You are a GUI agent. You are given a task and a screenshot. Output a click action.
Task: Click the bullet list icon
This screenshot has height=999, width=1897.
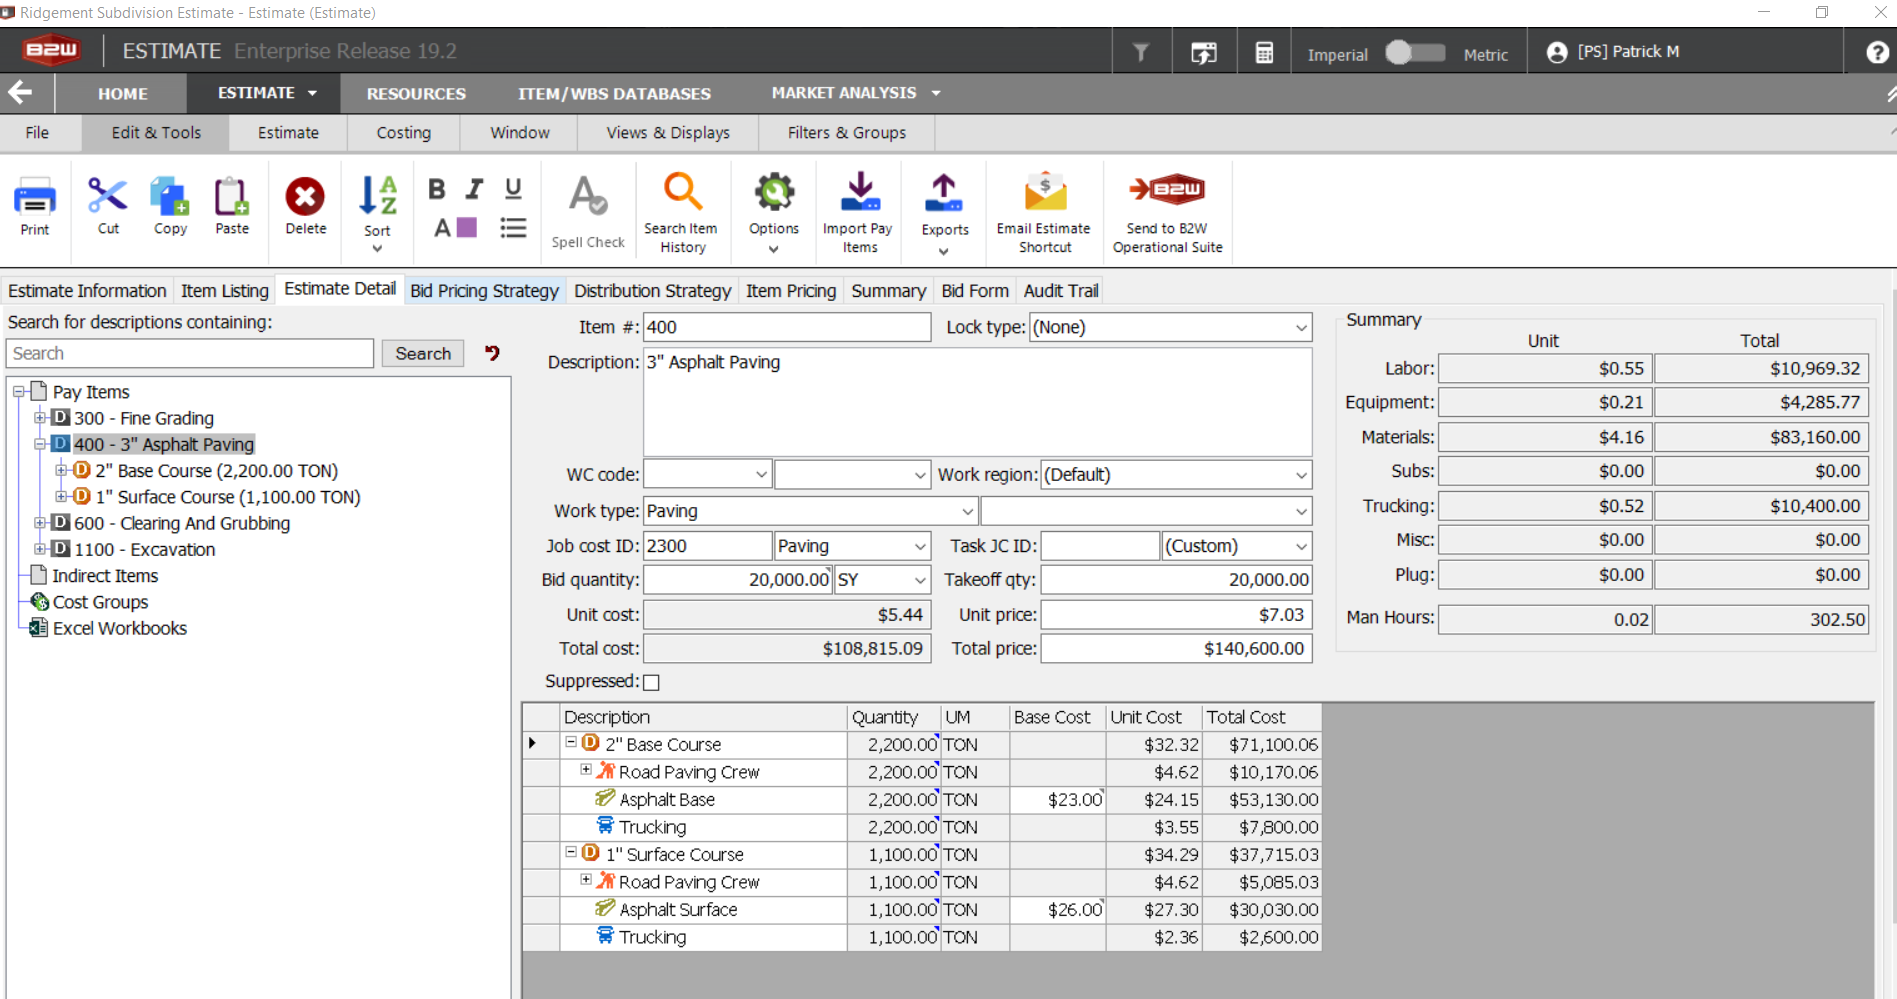pos(513,228)
